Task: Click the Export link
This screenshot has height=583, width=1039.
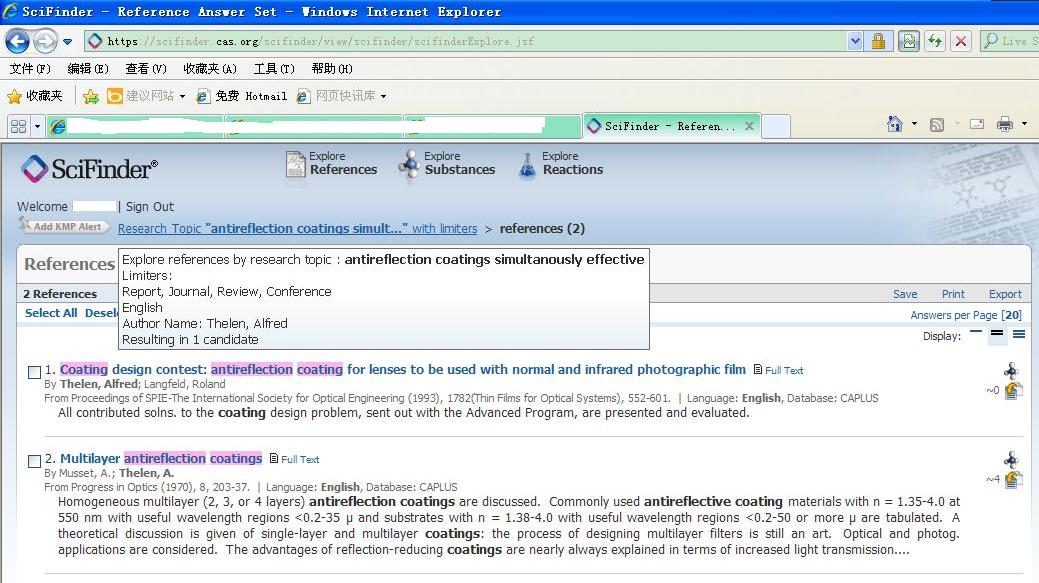Action: (x=1005, y=294)
